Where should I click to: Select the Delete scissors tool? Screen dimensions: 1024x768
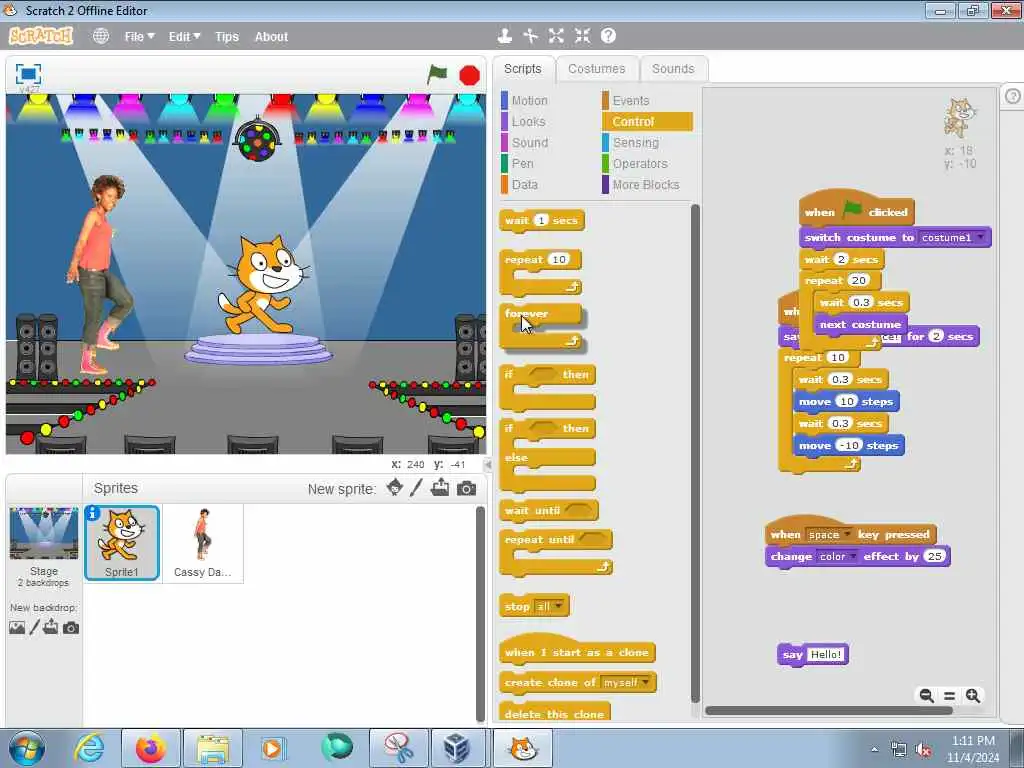[x=530, y=36]
